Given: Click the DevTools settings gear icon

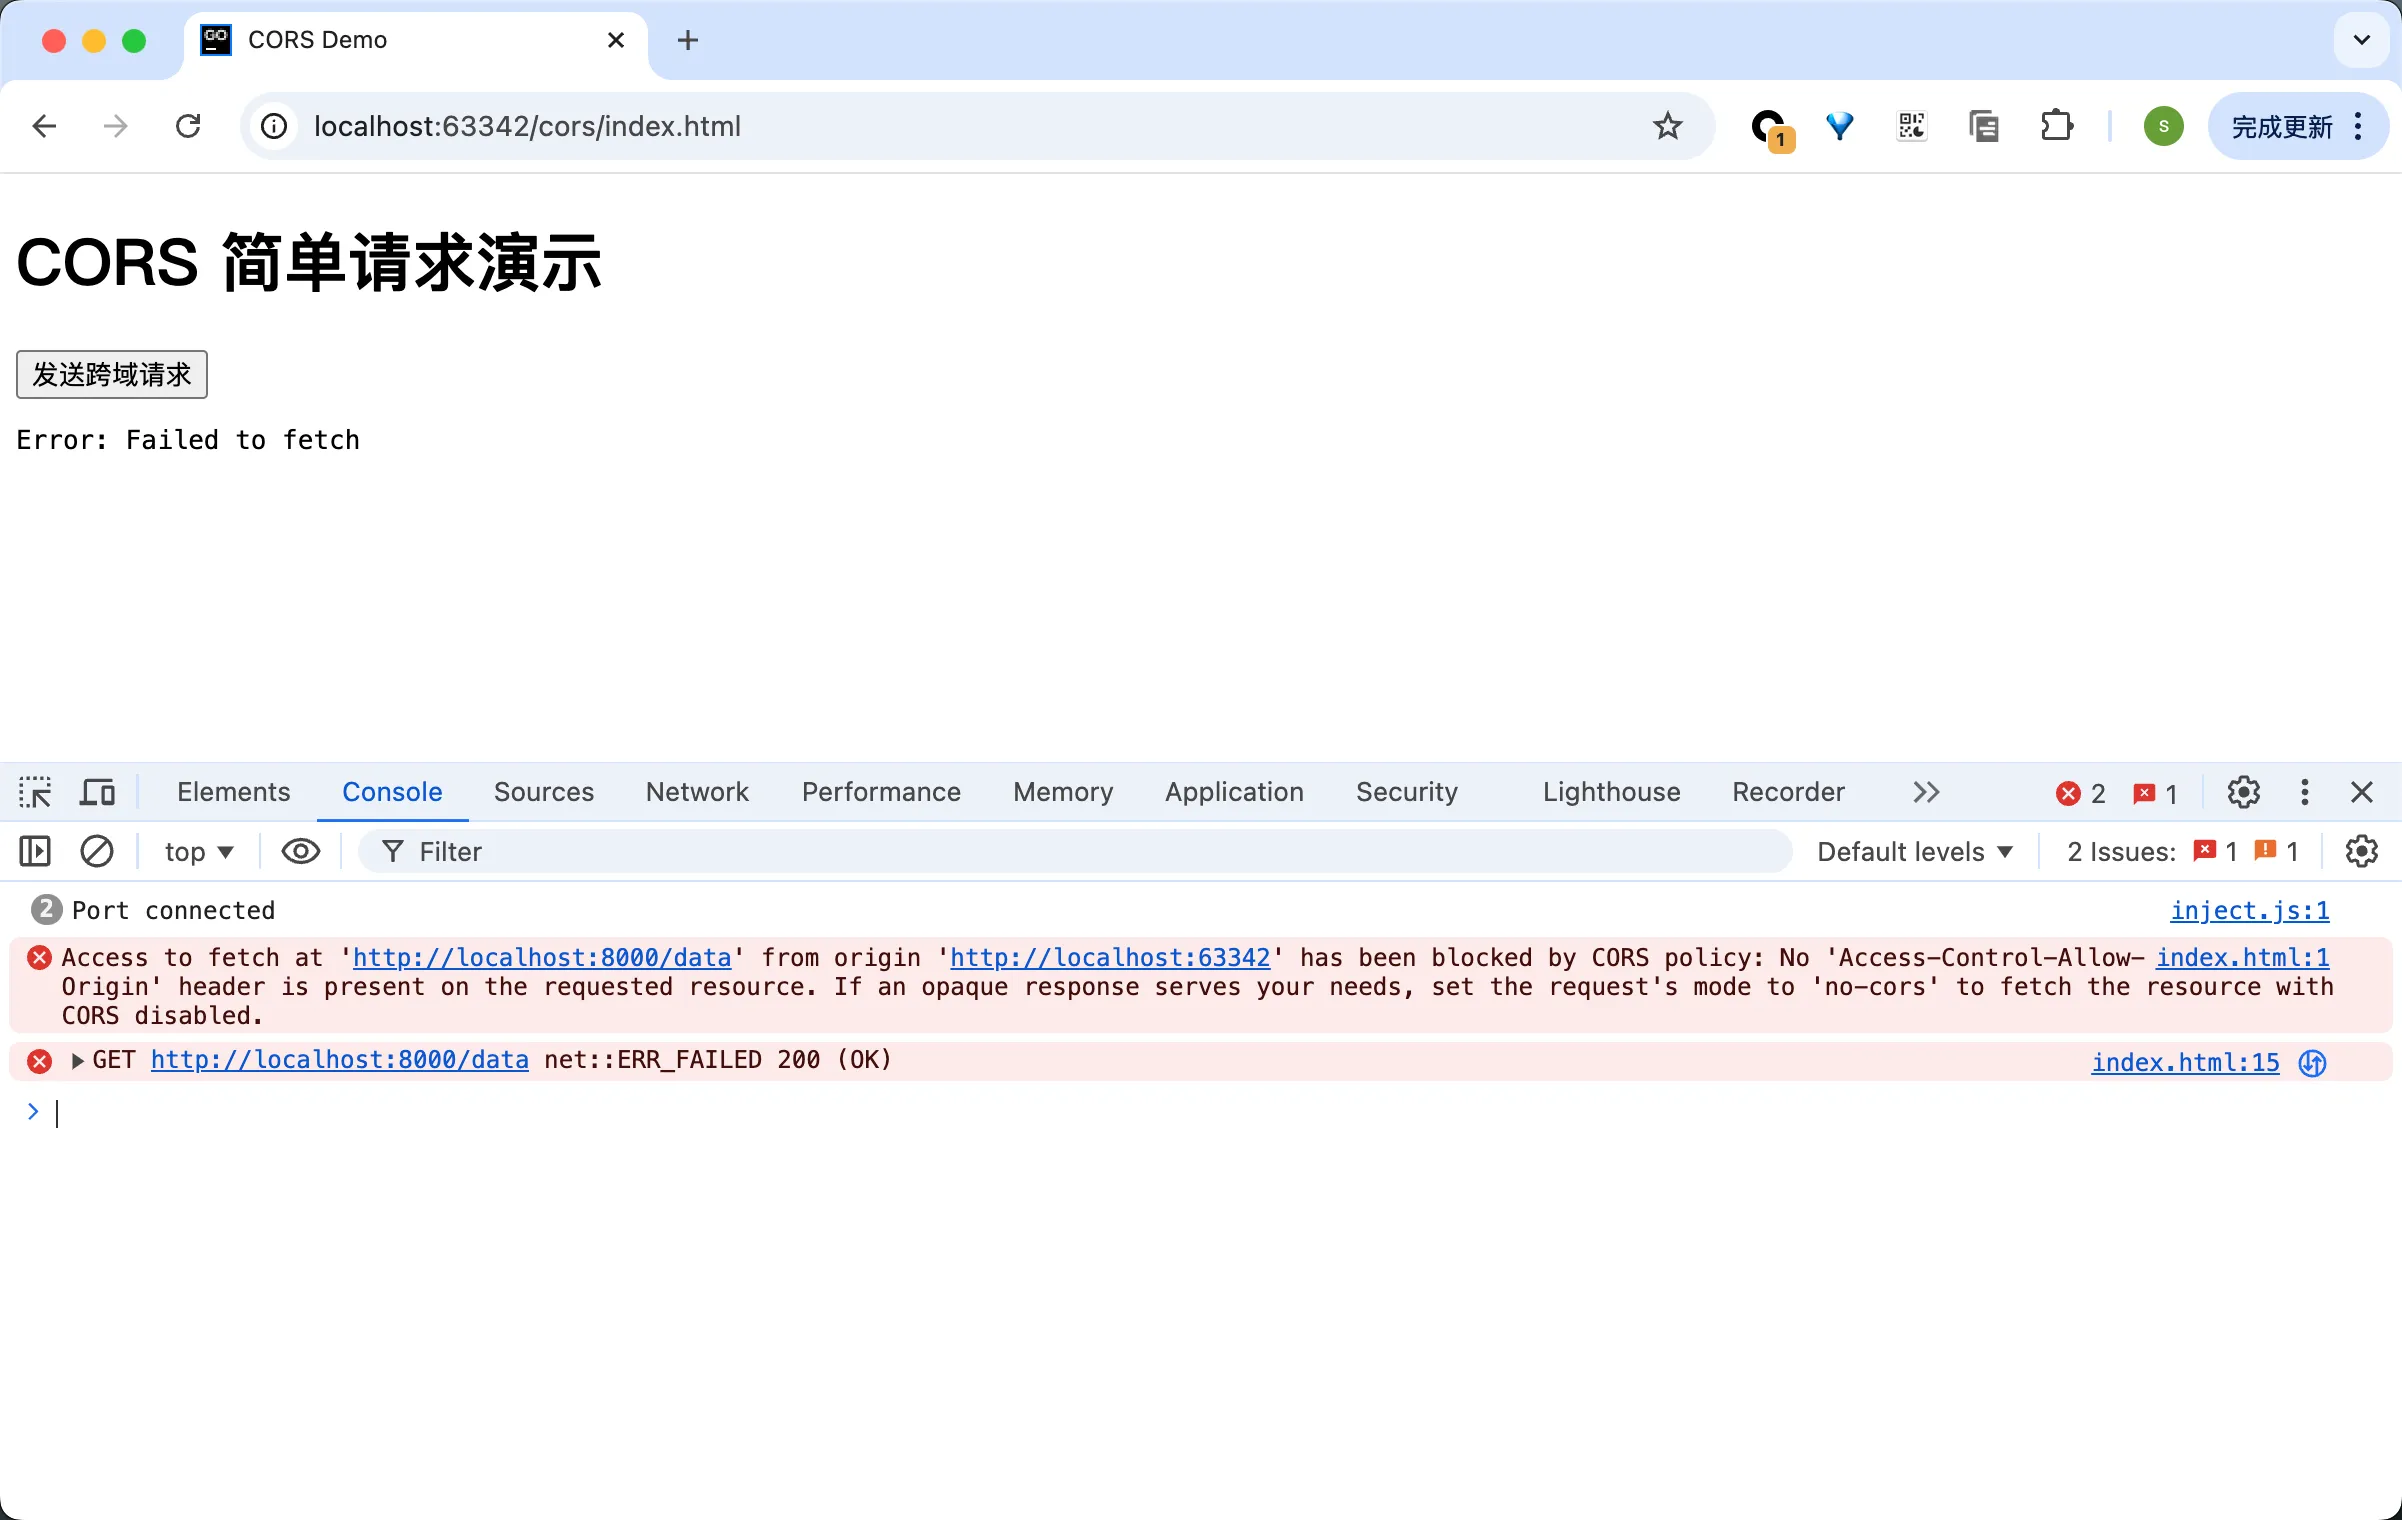Looking at the screenshot, I should [x=2243, y=793].
